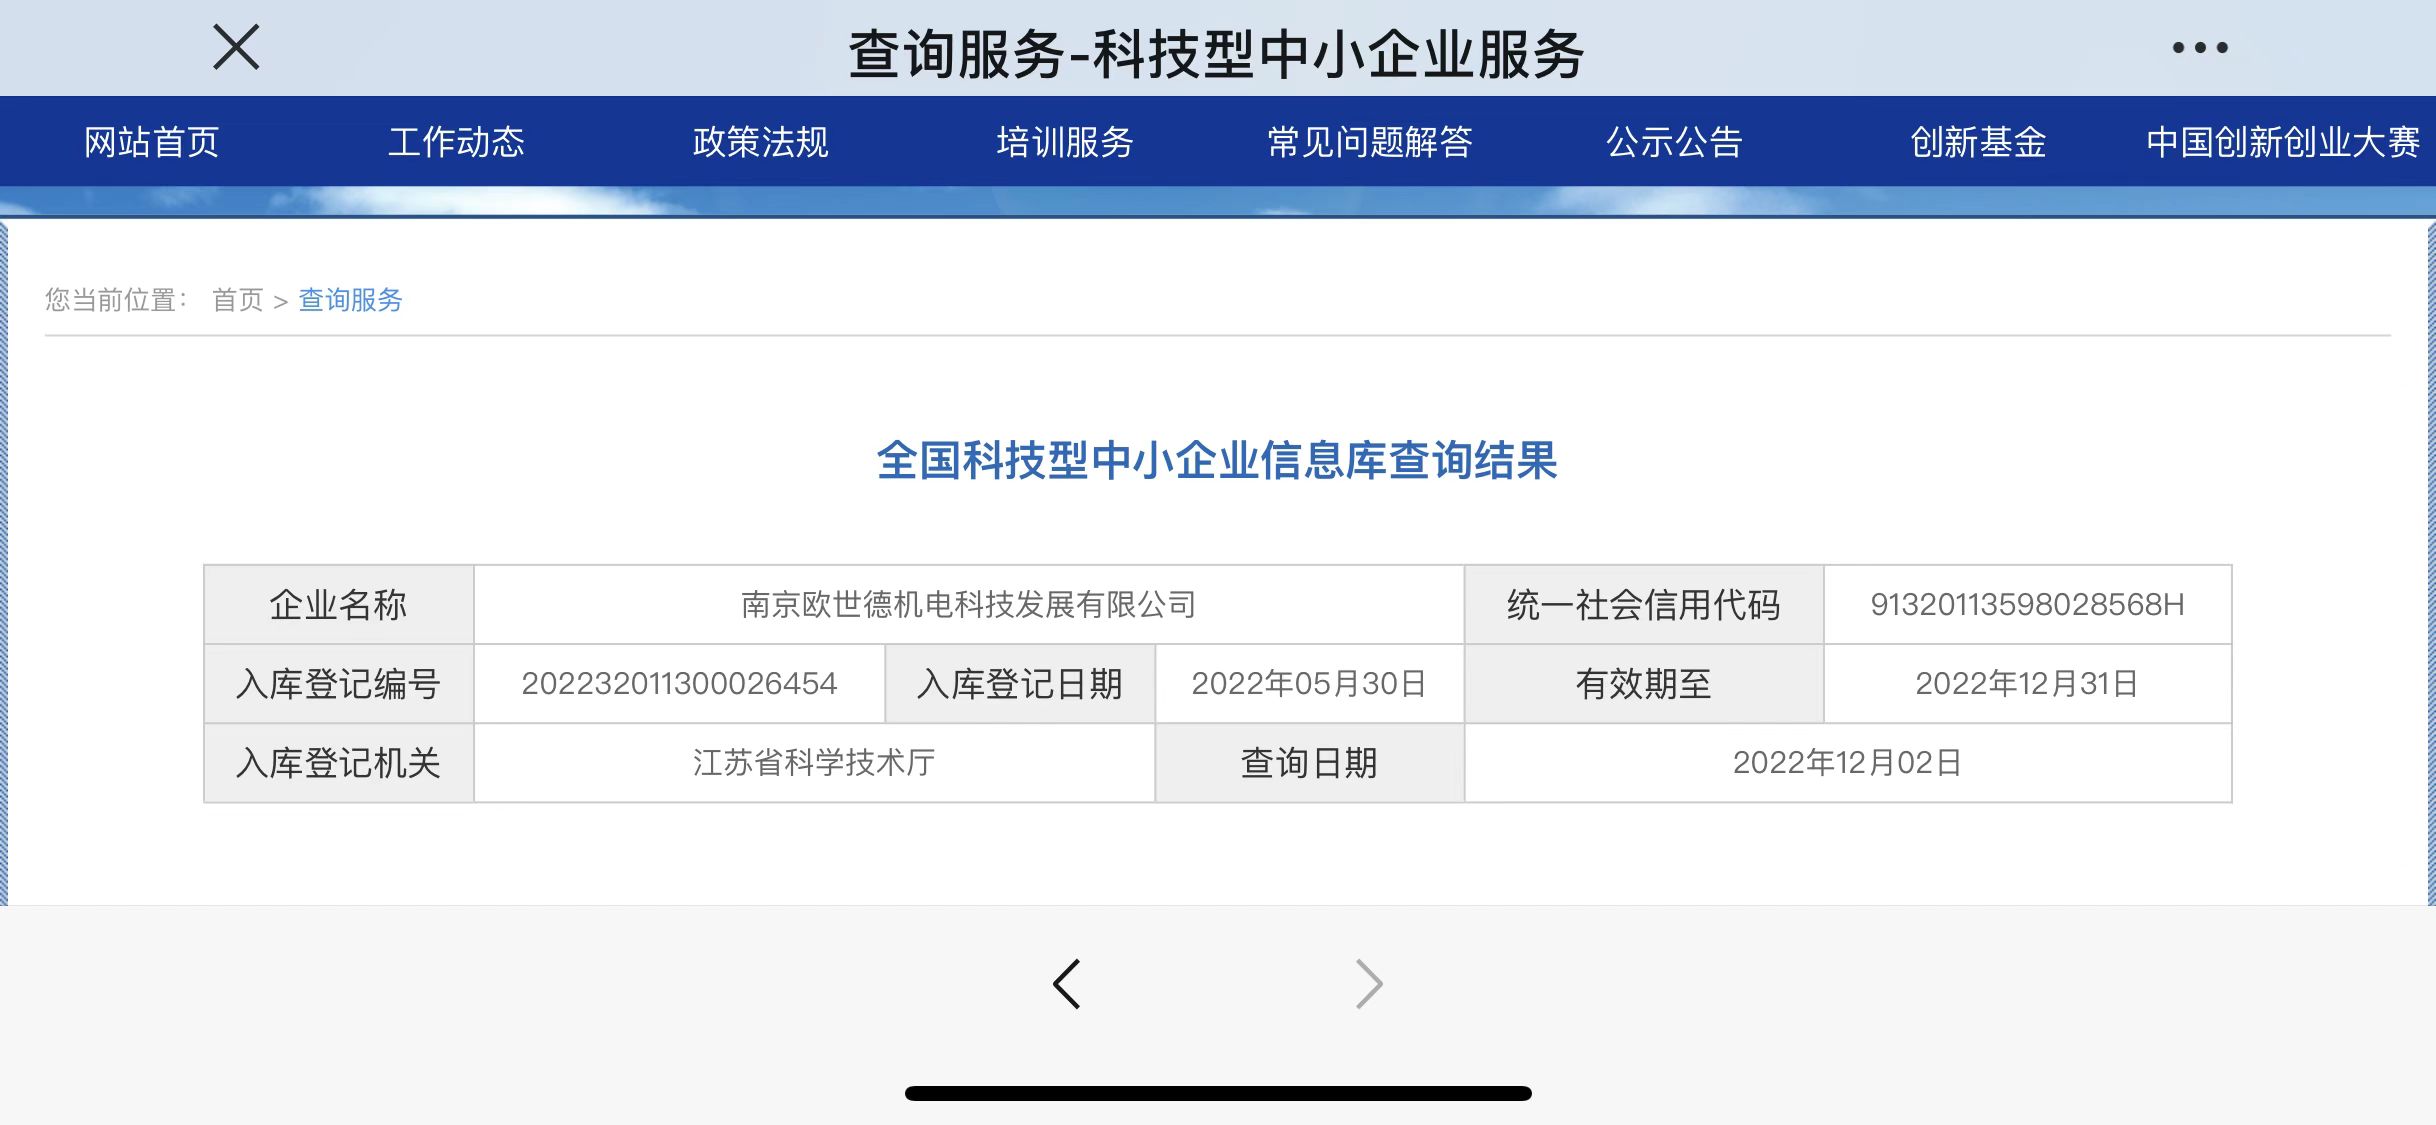
Task: Click the 有效期至 label cell
Action: (x=1644, y=684)
